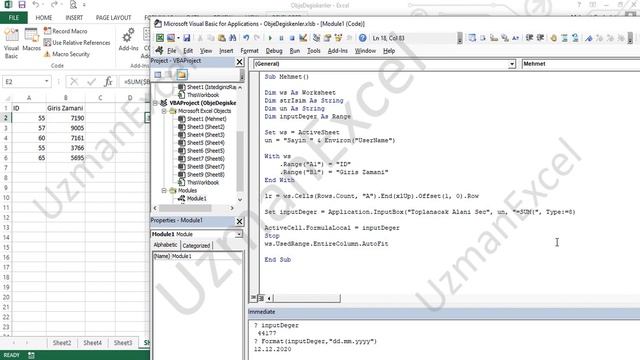Save the VBA project with disk icon
Viewport: 640px width, 360px height.
187,38
